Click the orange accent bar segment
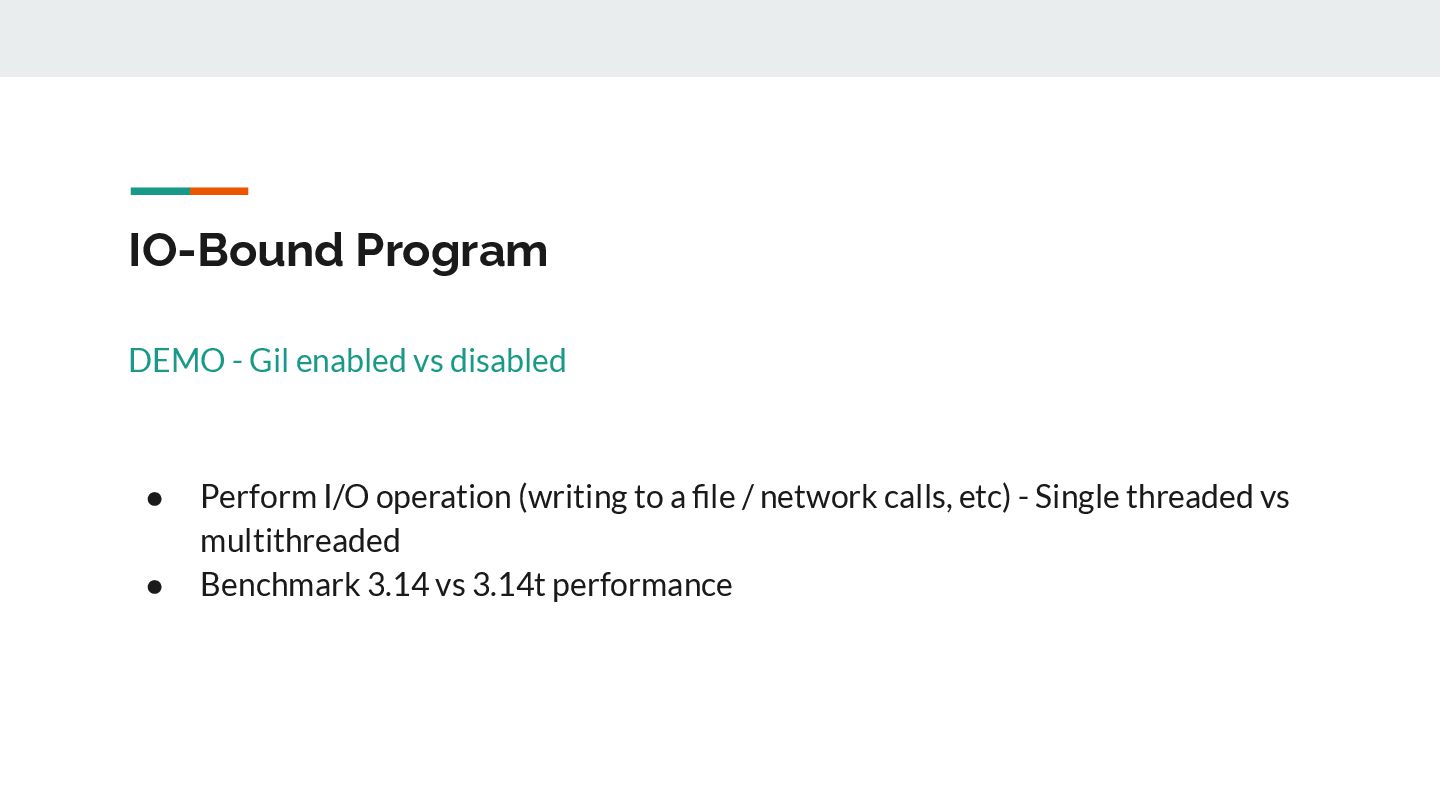This screenshot has width=1440, height=810. point(219,191)
